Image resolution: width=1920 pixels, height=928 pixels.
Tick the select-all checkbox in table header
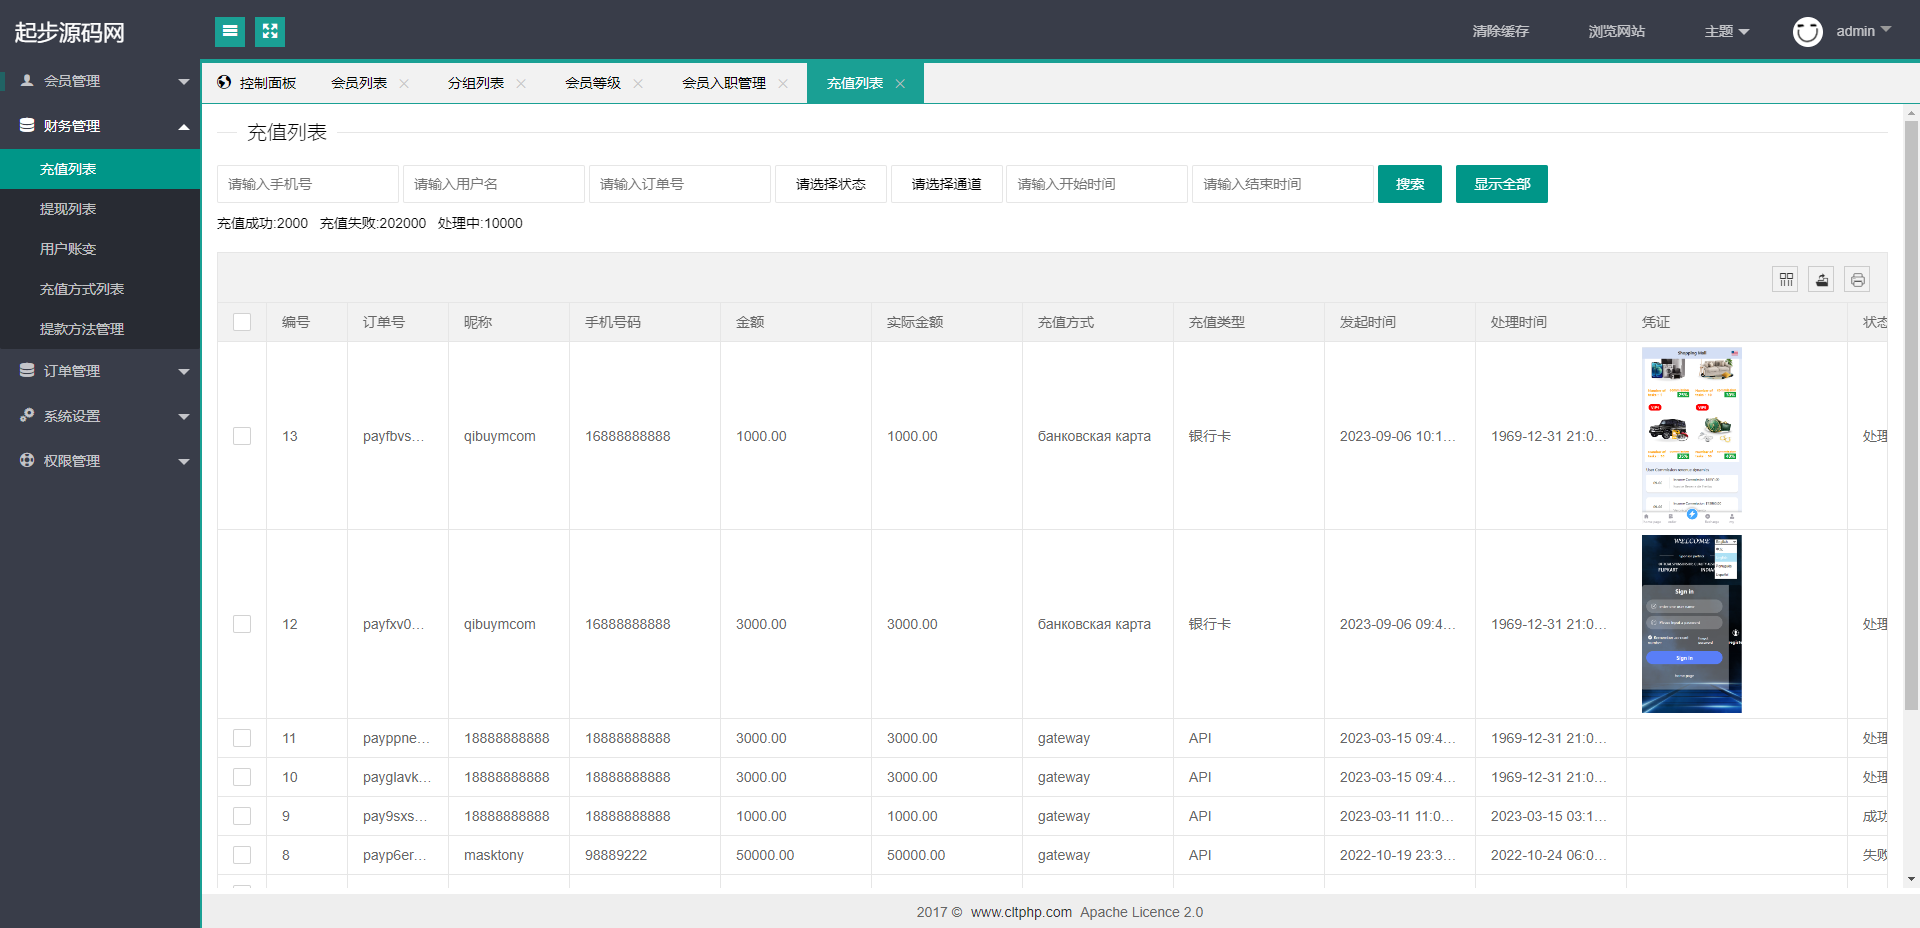pyautogui.click(x=242, y=322)
